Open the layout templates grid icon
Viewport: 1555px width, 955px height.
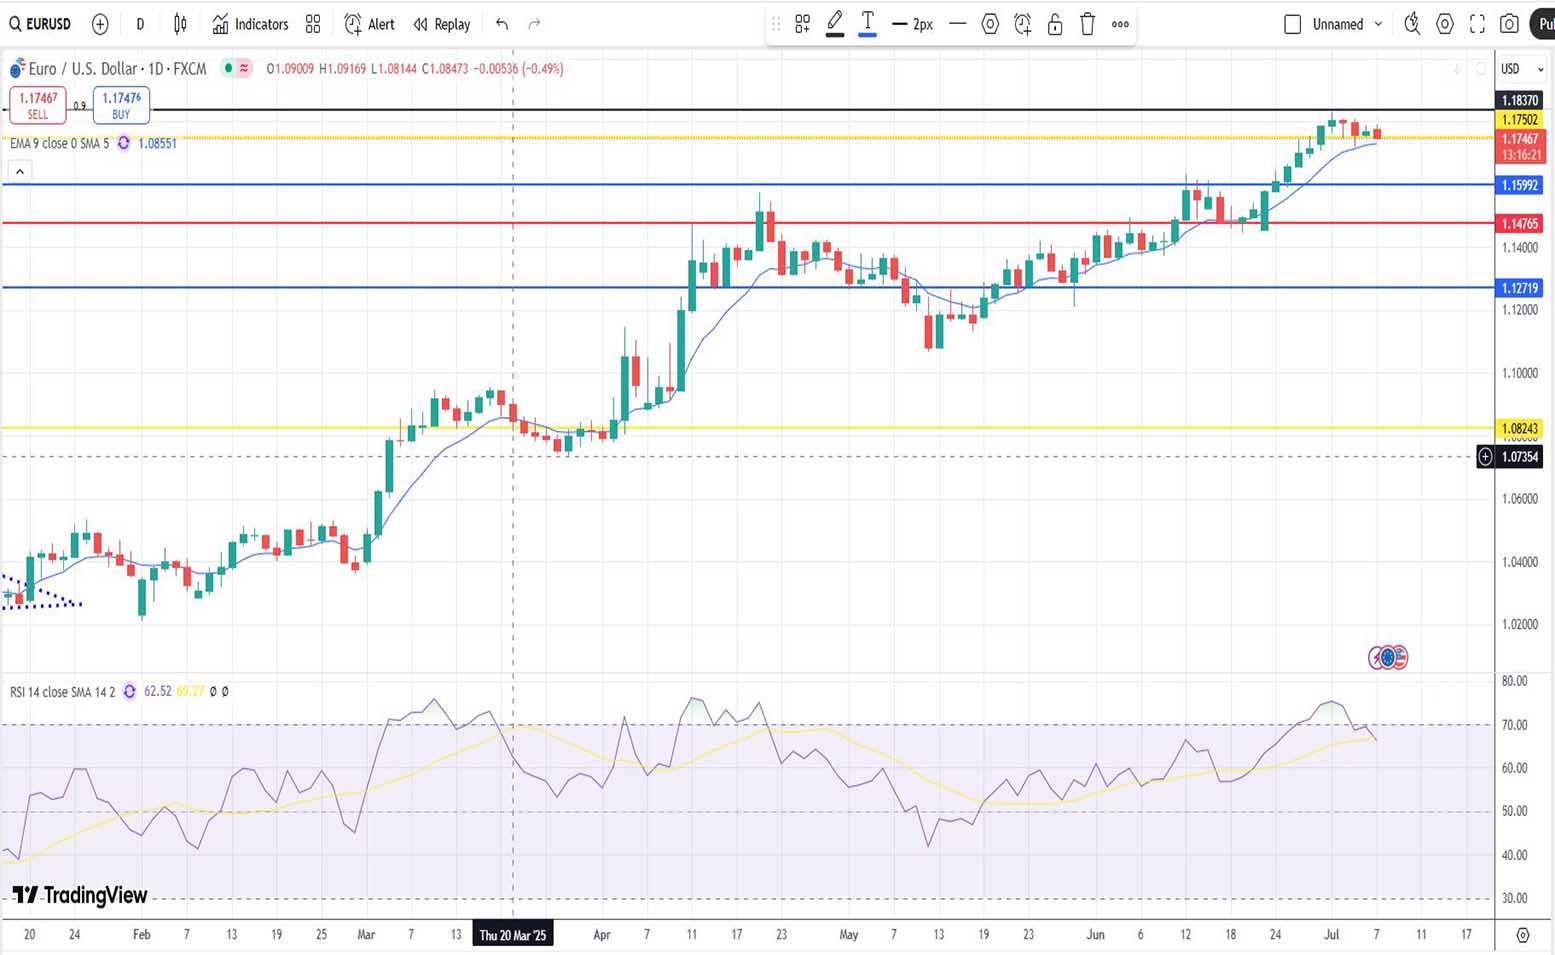(313, 24)
